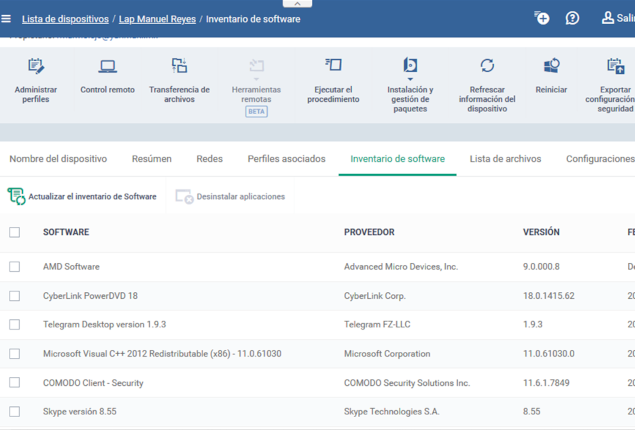Image resolution: width=635 pixels, height=430 pixels.
Task: Toggle the select-all checkbox beside SOFTWARE
Action: pyautogui.click(x=15, y=232)
